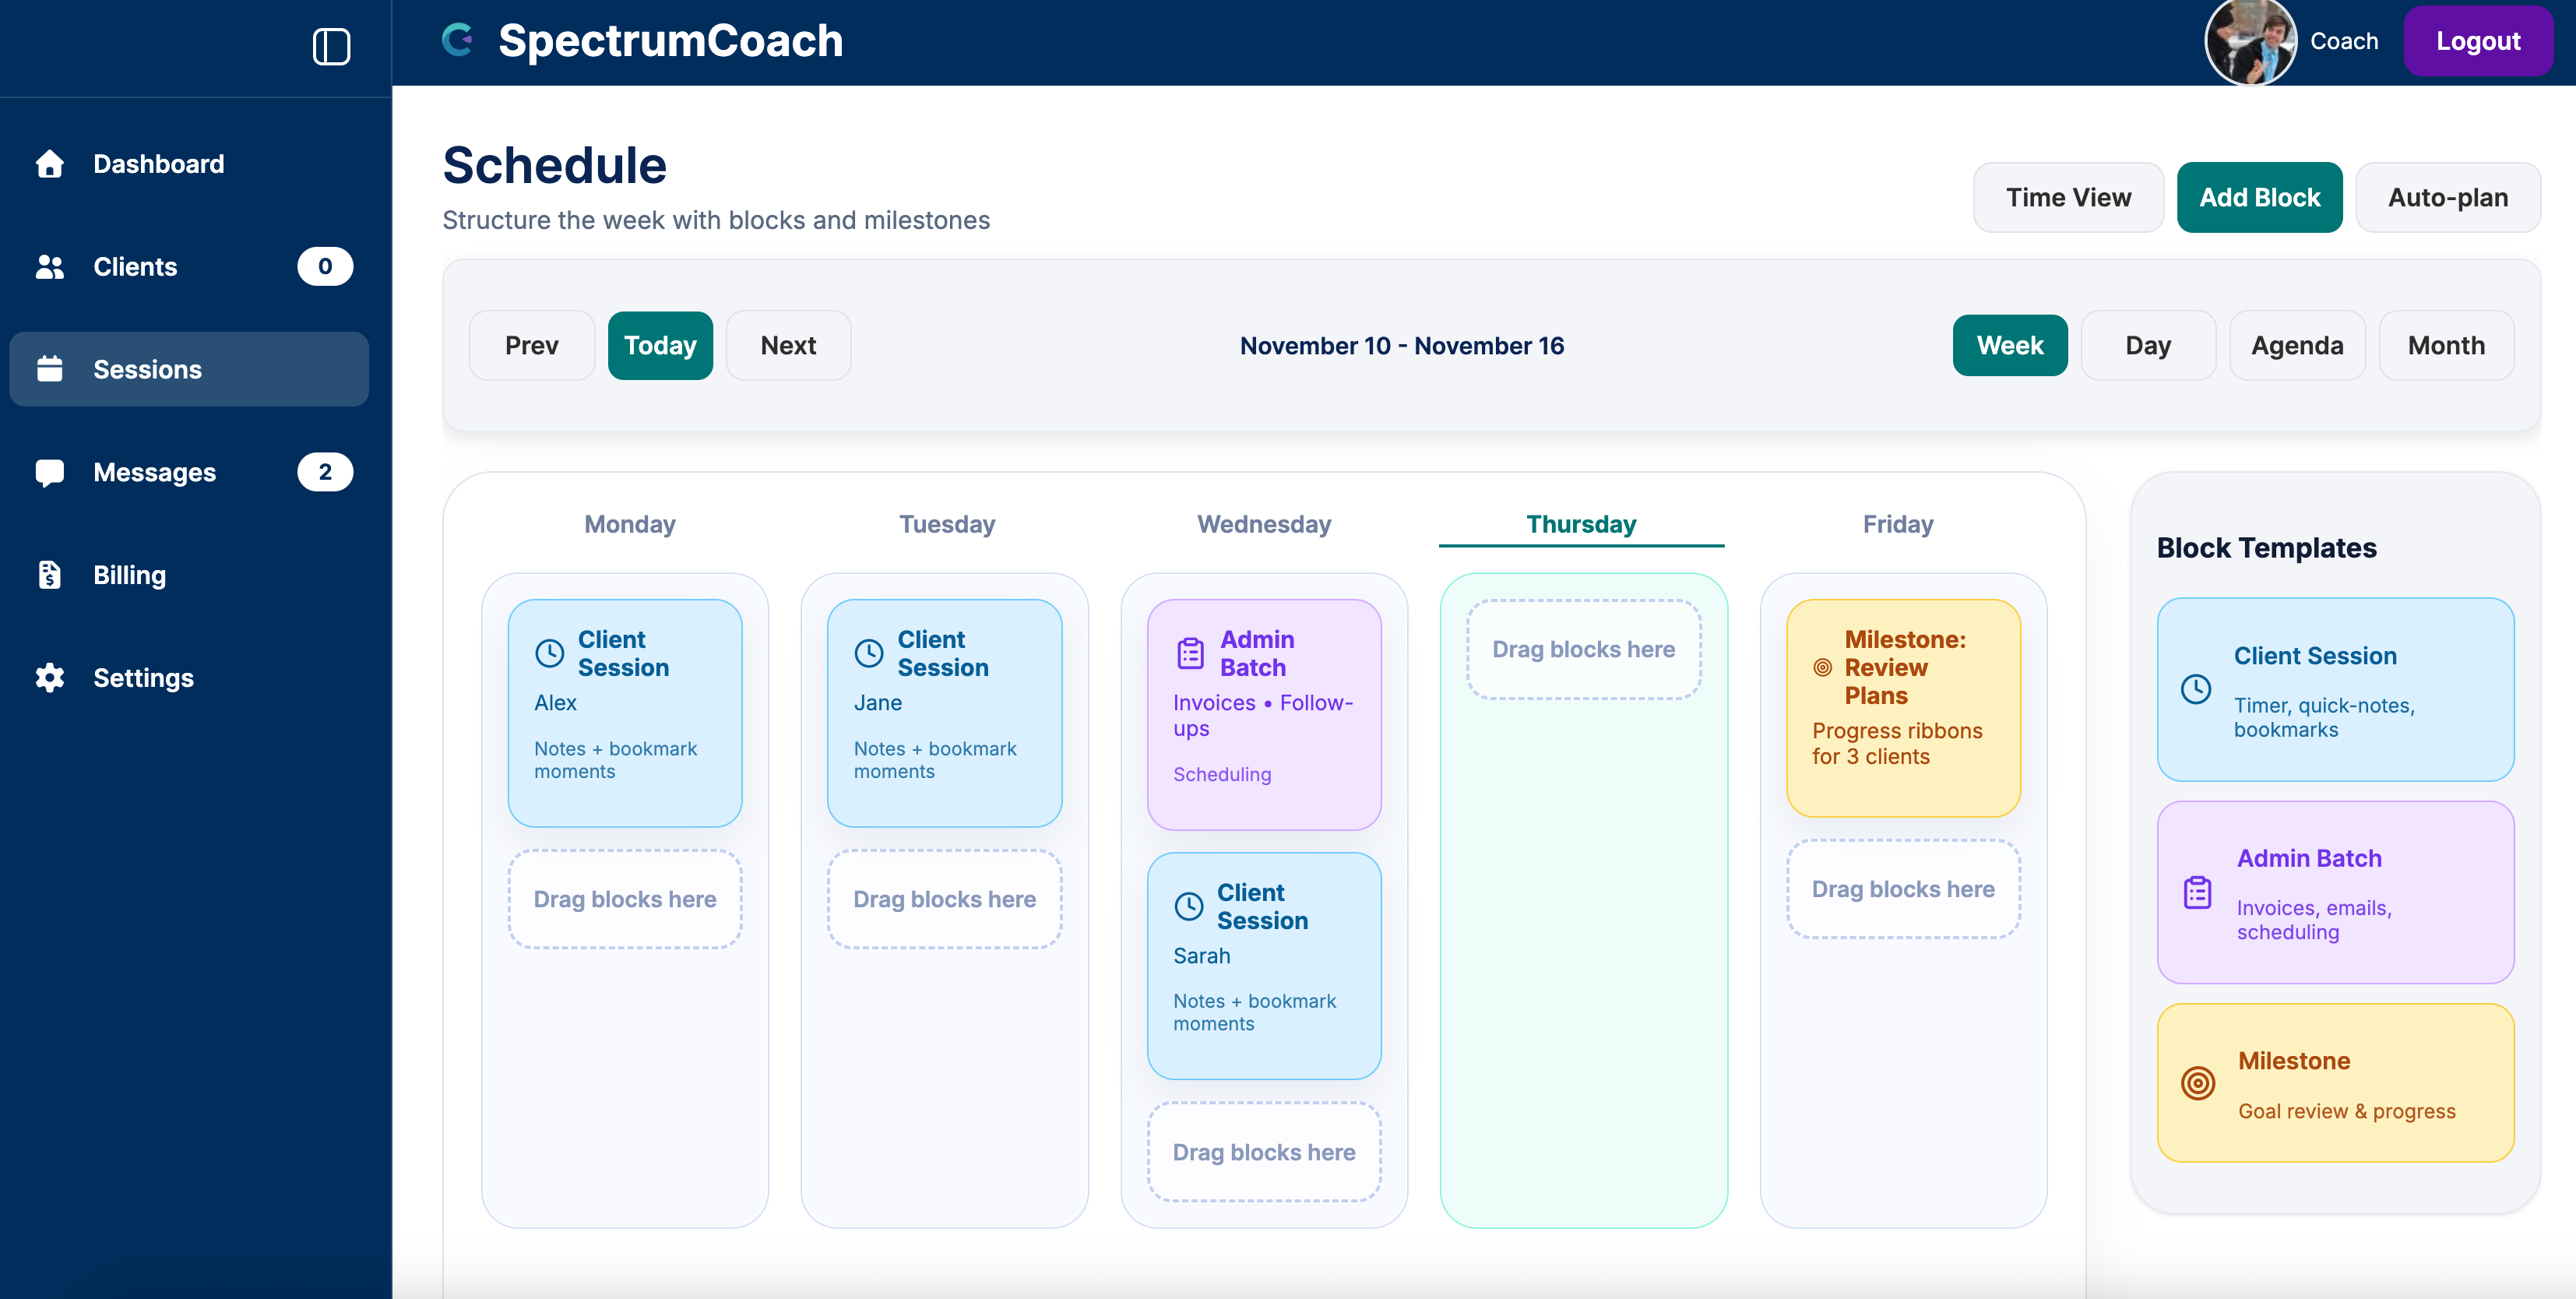Viewport: 2576px width, 1299px height.
Task: Open Time View
Action: (2068, 197)
